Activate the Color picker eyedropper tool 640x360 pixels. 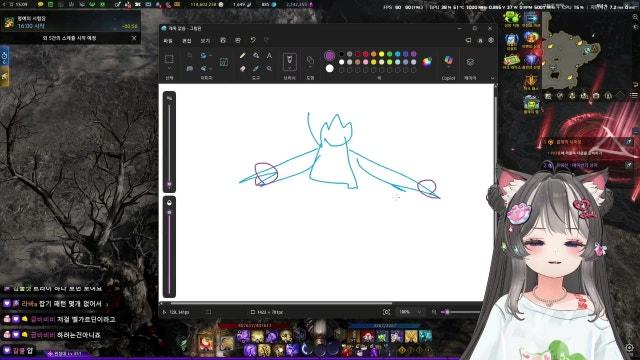point(256,69)
